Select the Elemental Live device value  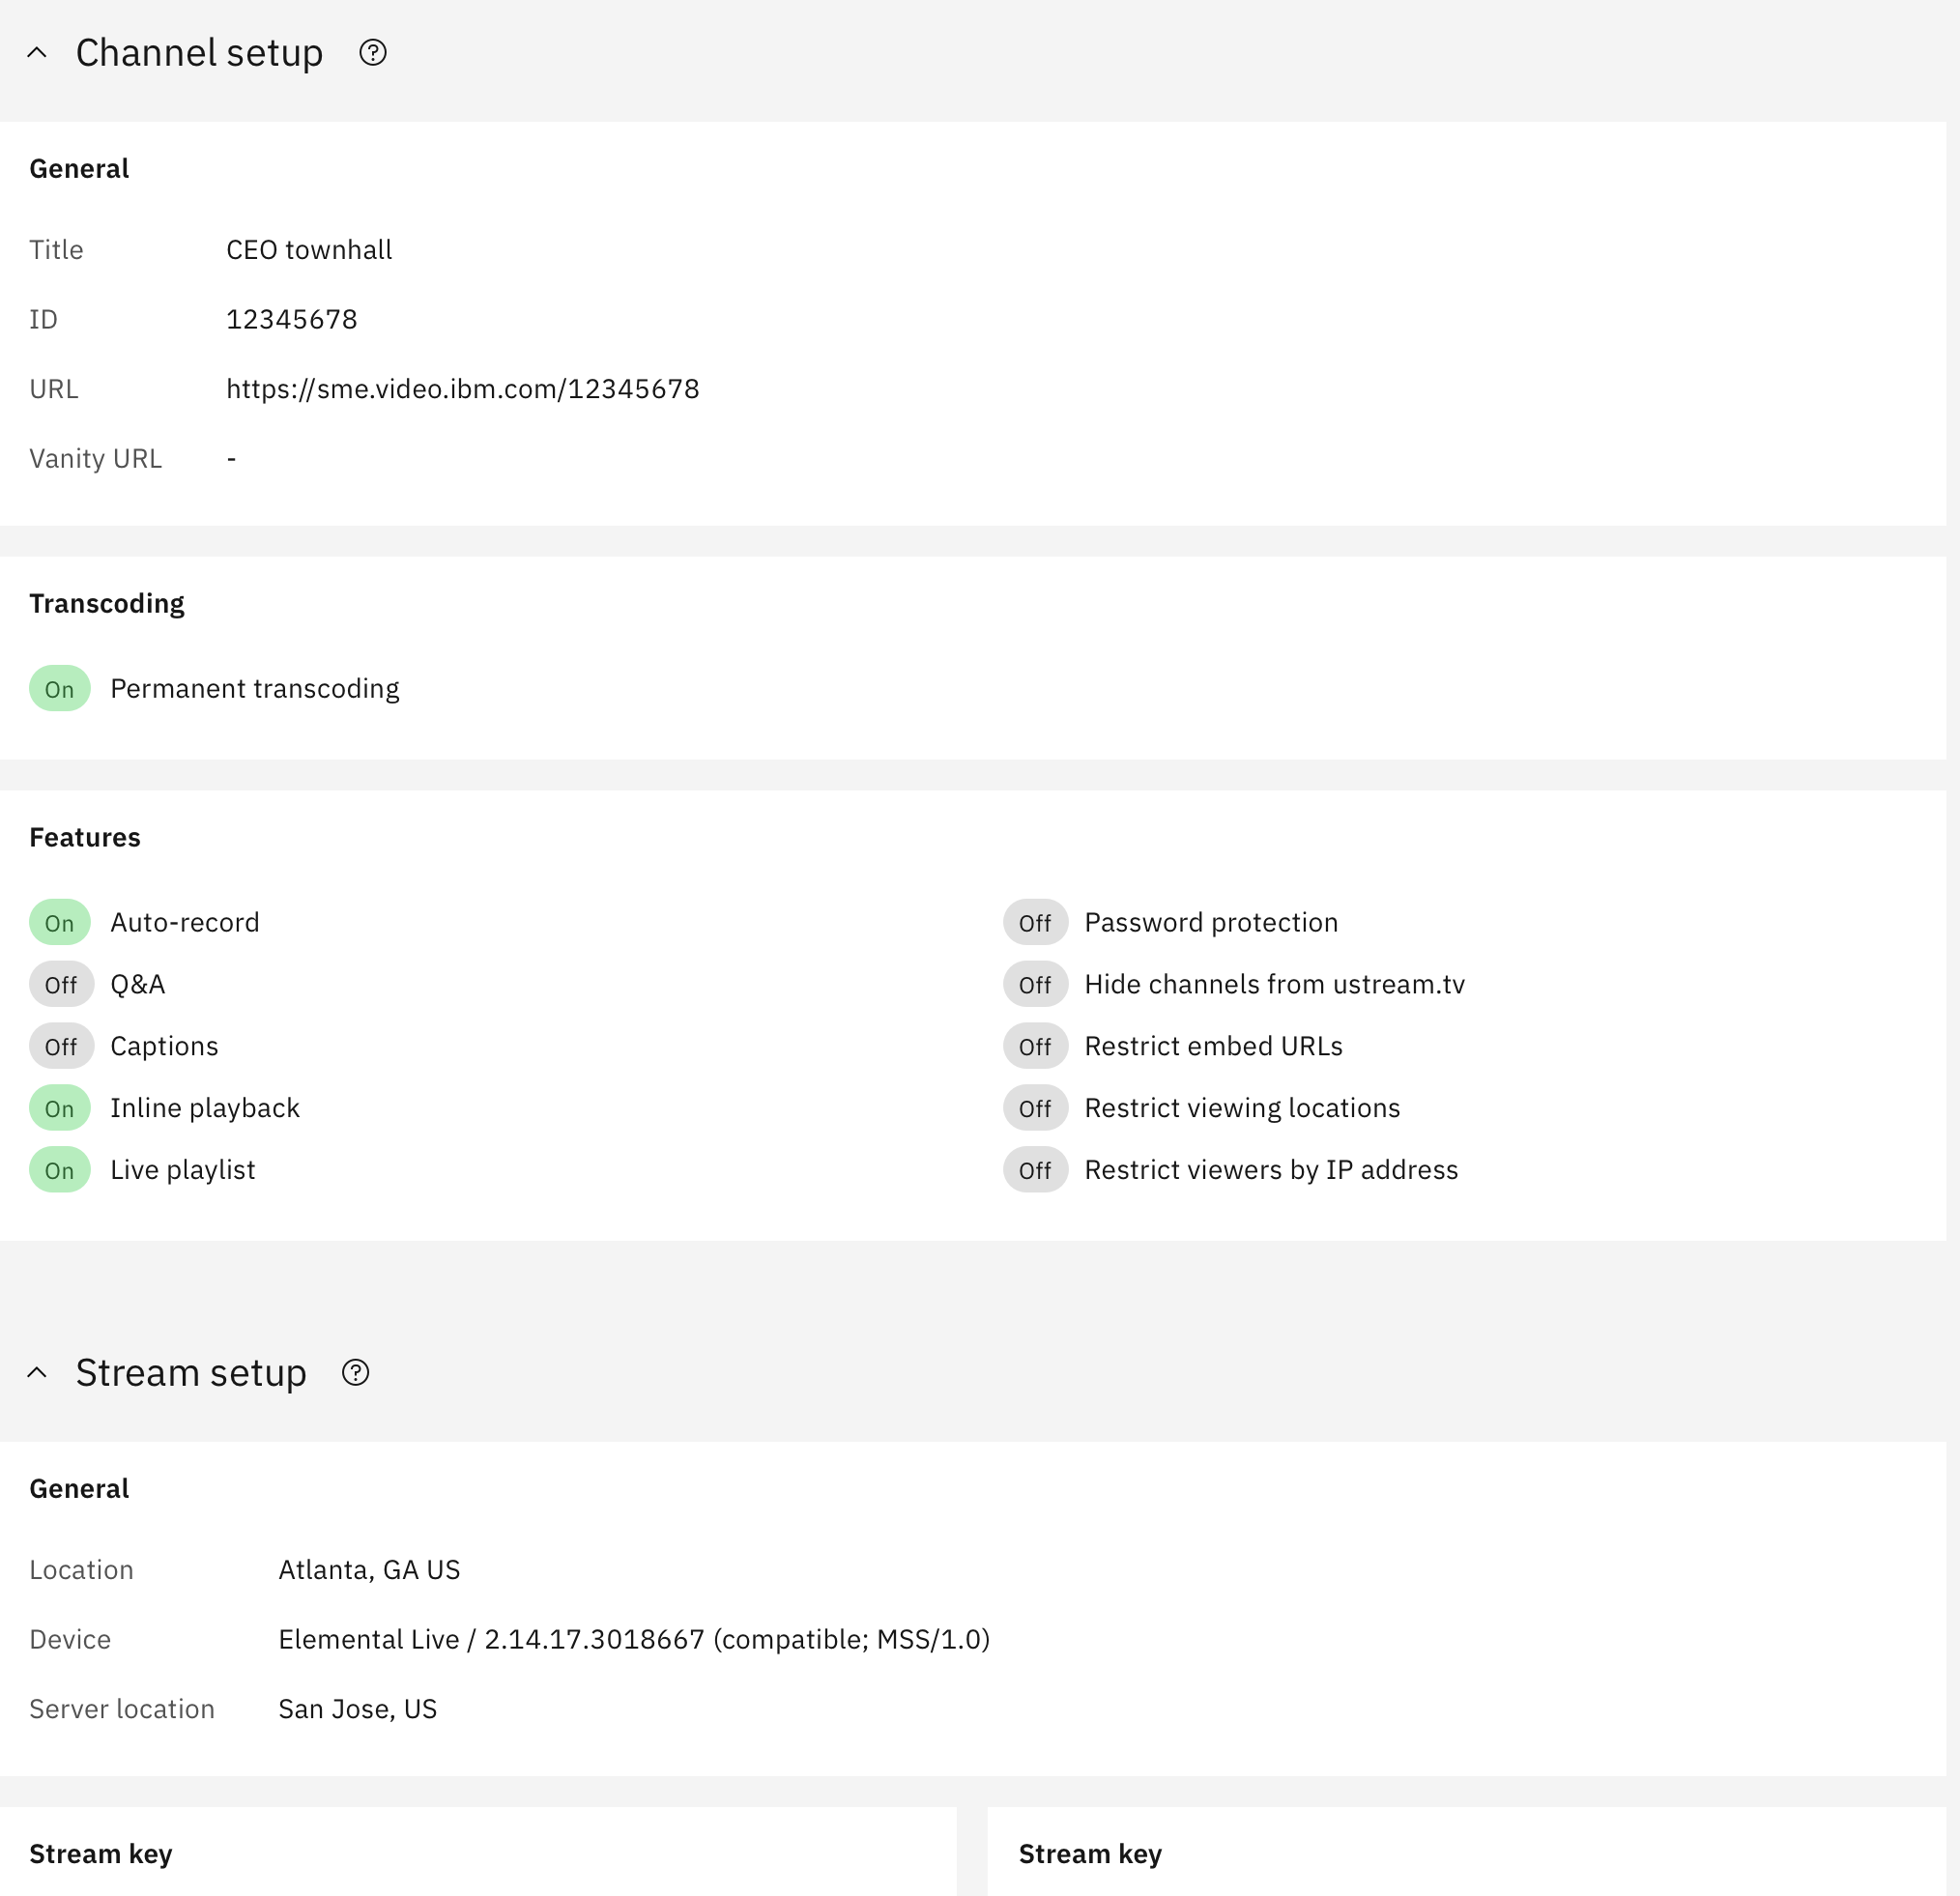(x=634, y=1640)
